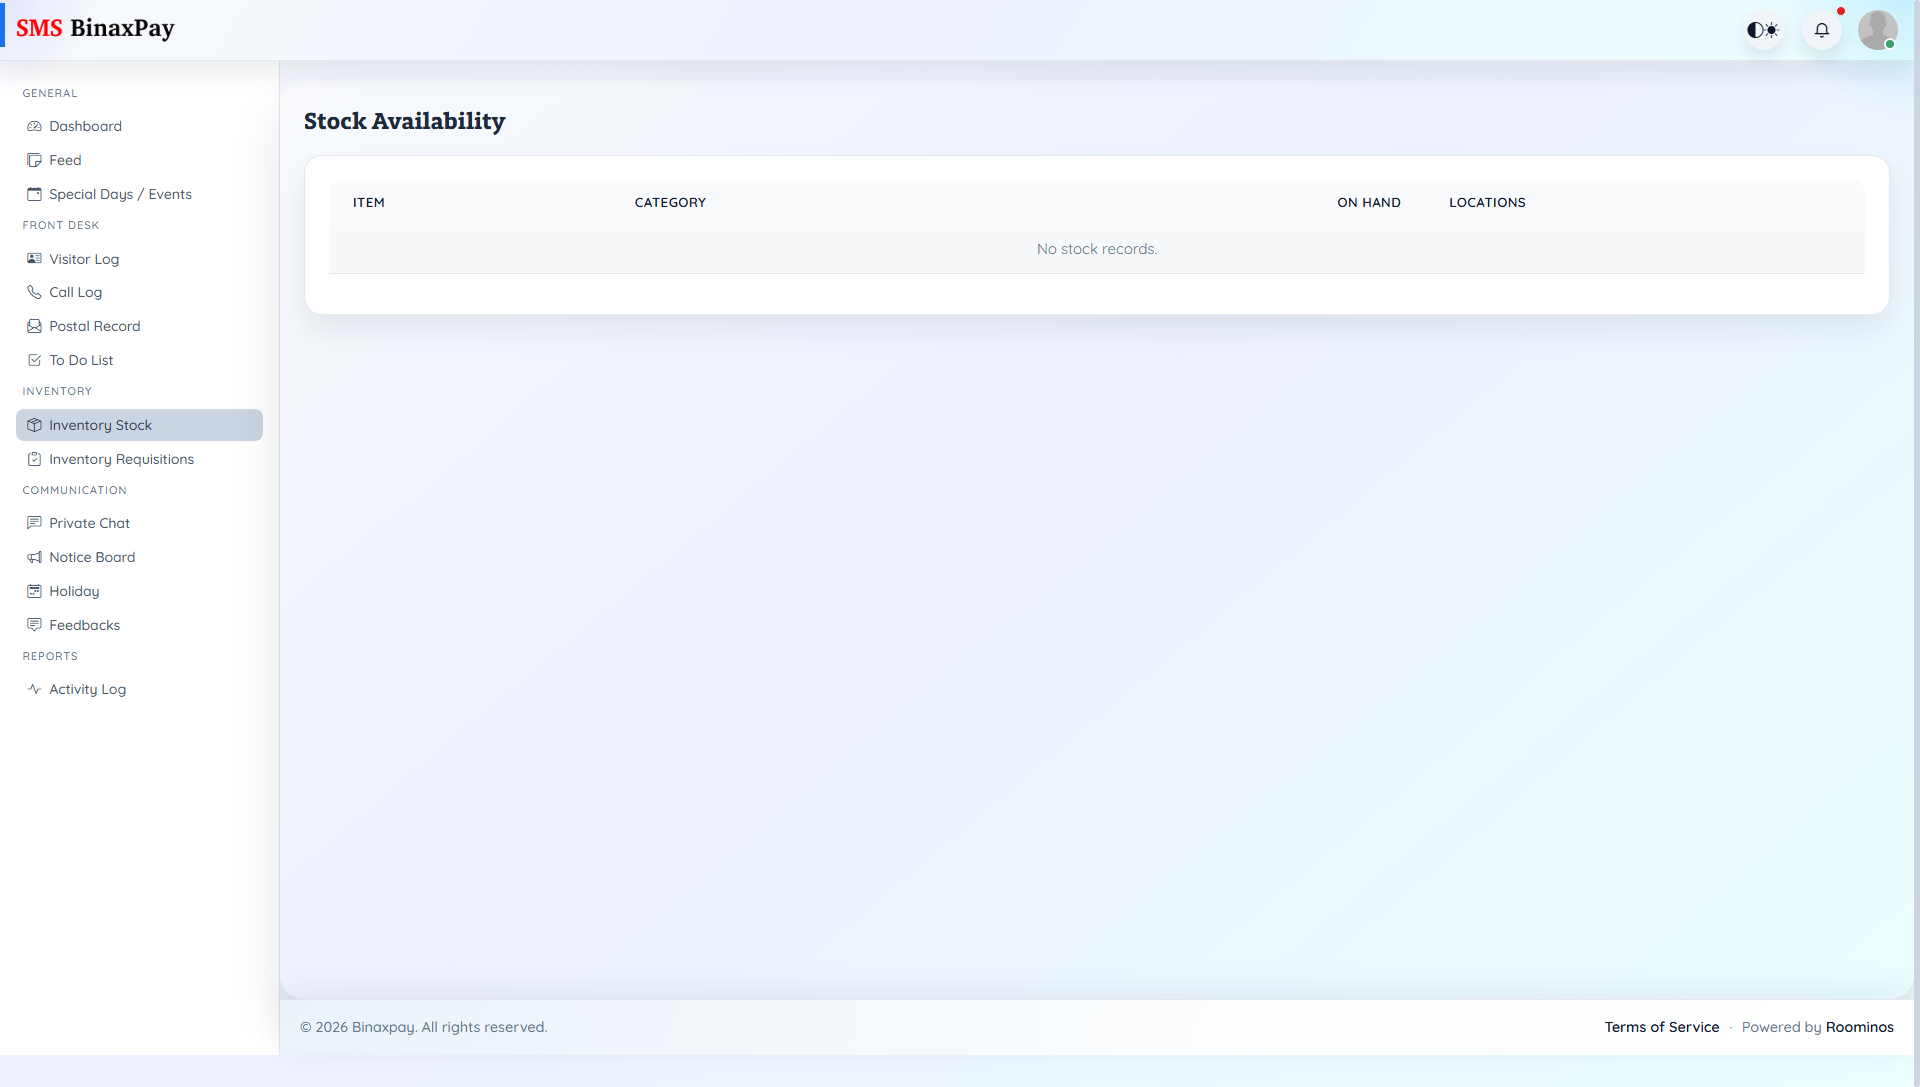Open the notifications bell

tap(1822, 30)
